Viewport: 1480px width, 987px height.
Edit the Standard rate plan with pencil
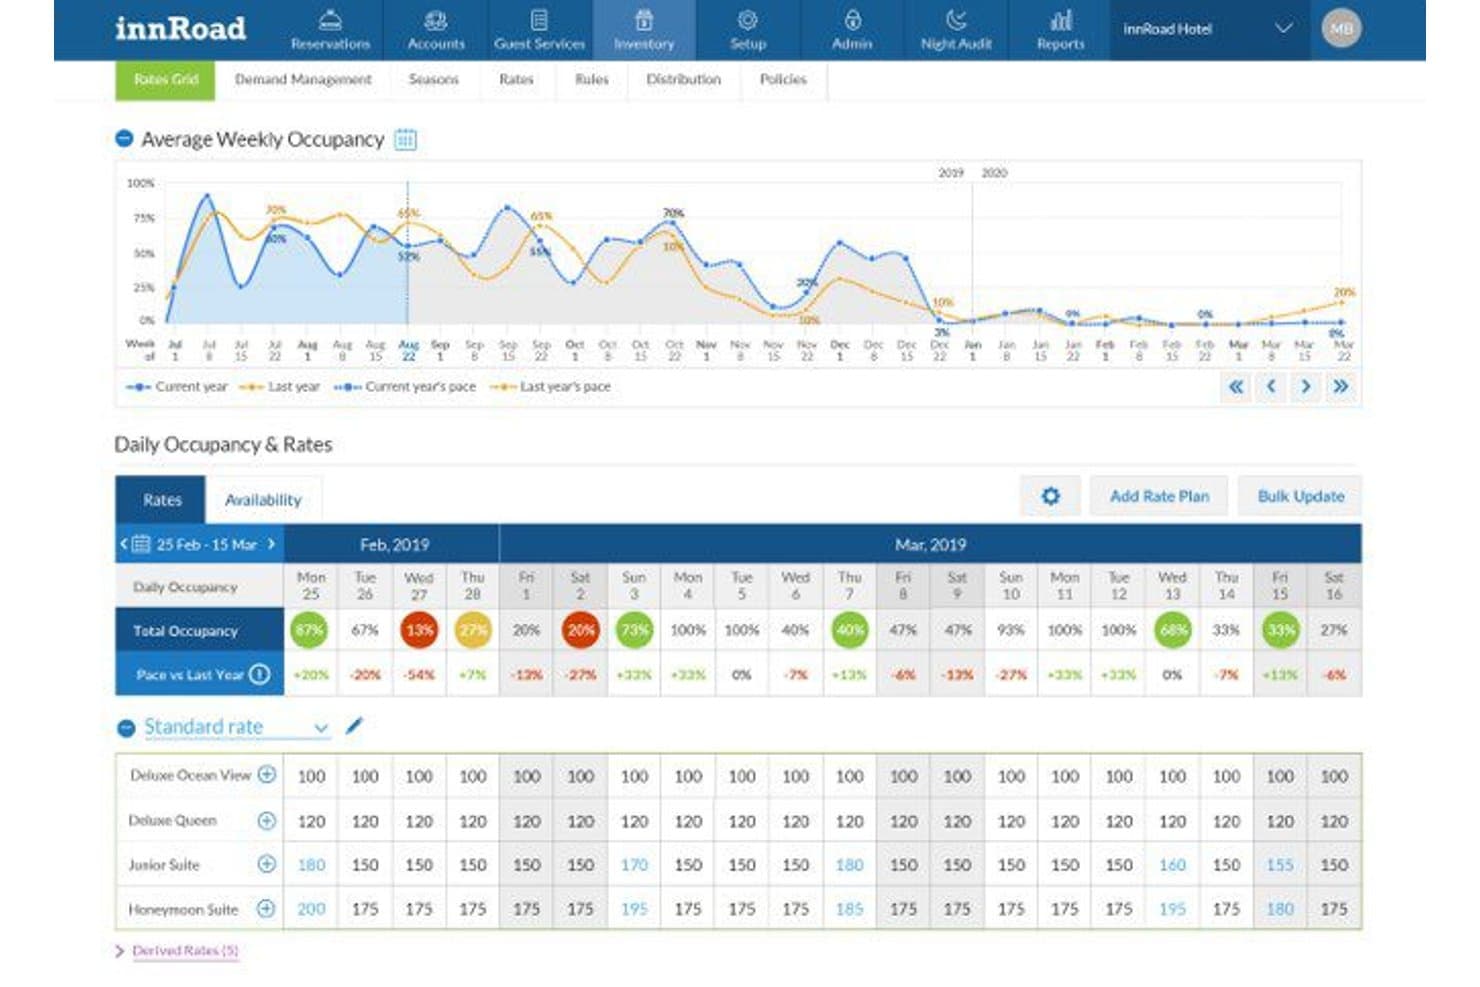tap(354, 726)
